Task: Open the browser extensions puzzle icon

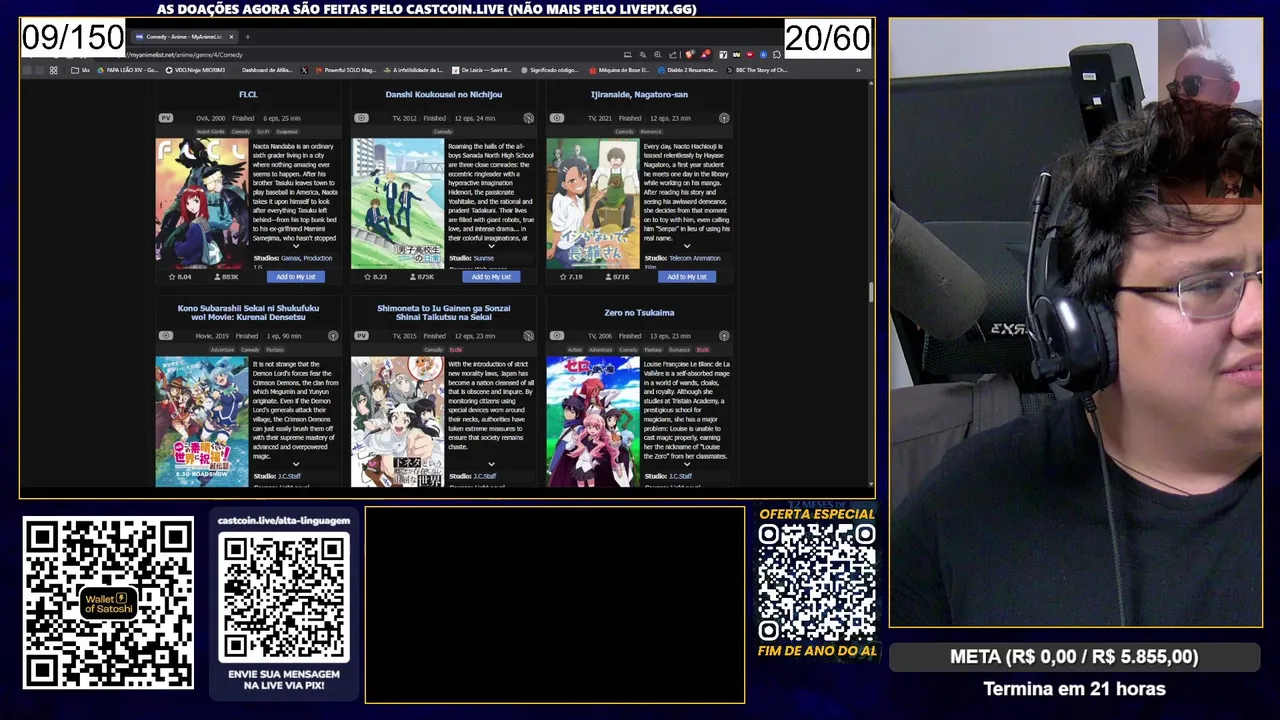Action: (777, 55)
